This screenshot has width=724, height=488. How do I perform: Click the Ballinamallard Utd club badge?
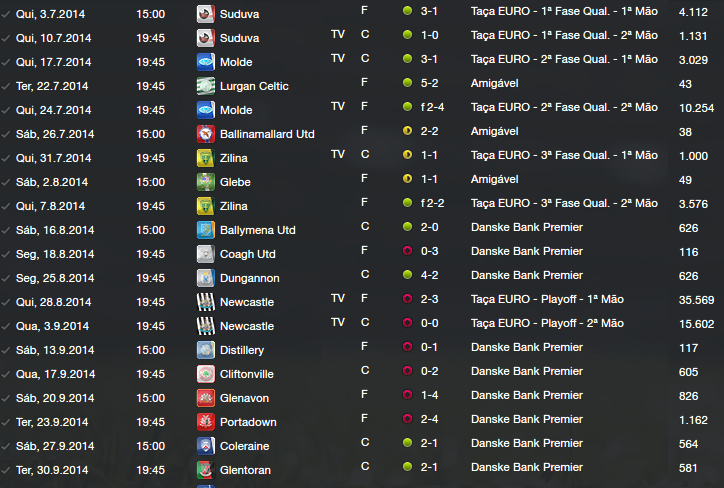pos(205,134)
